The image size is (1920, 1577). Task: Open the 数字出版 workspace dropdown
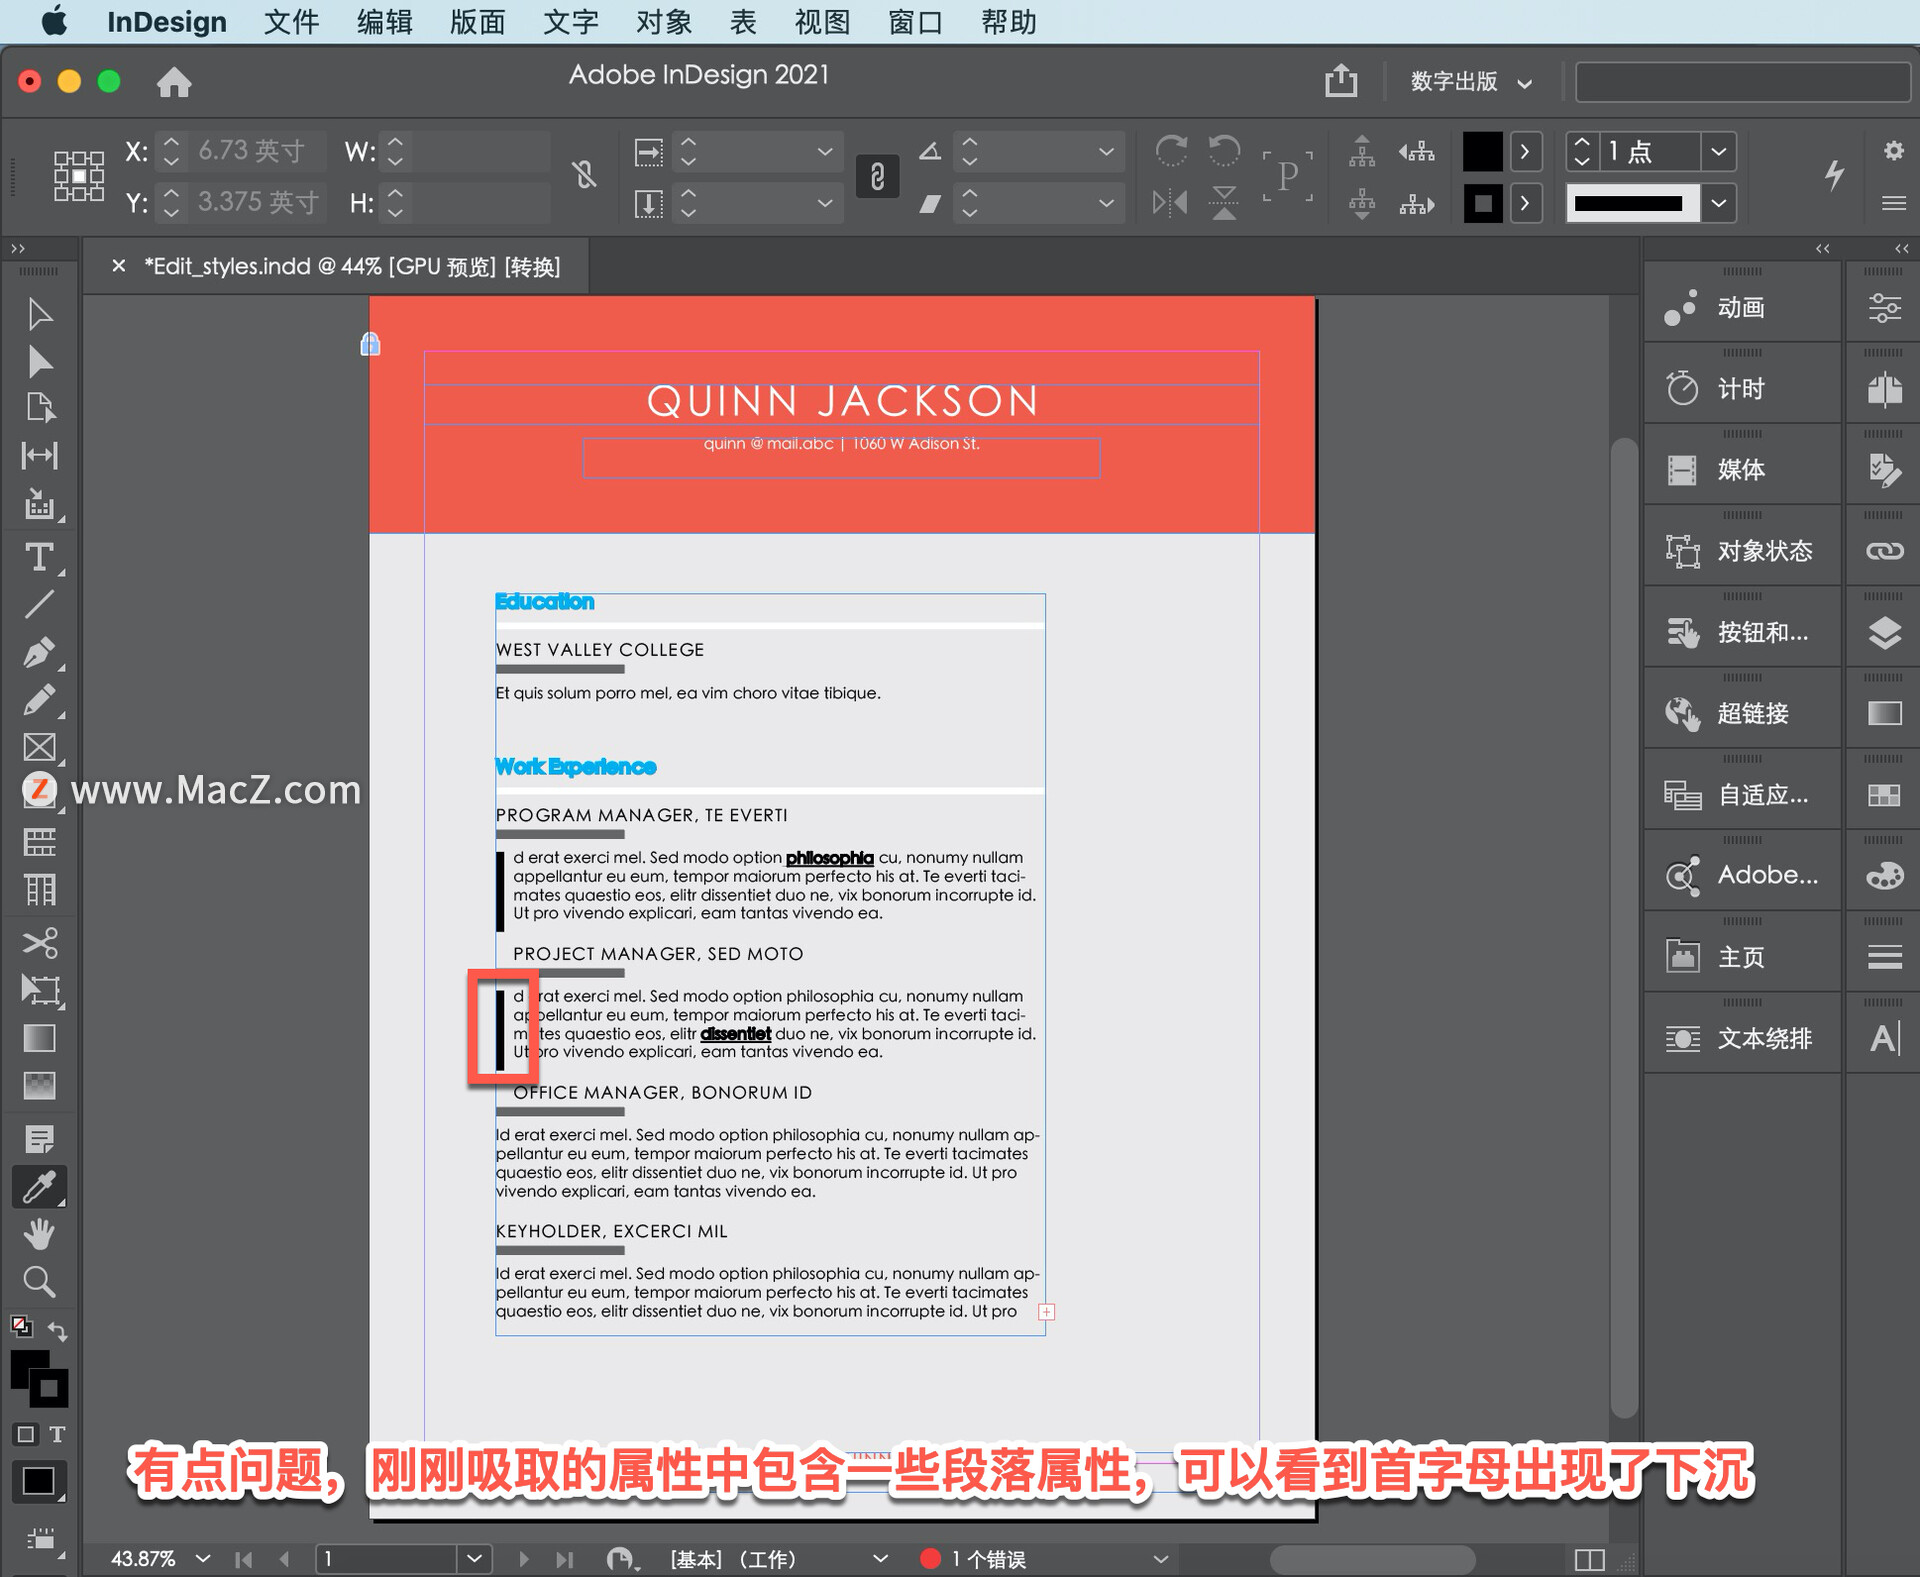coord(1470,82)
